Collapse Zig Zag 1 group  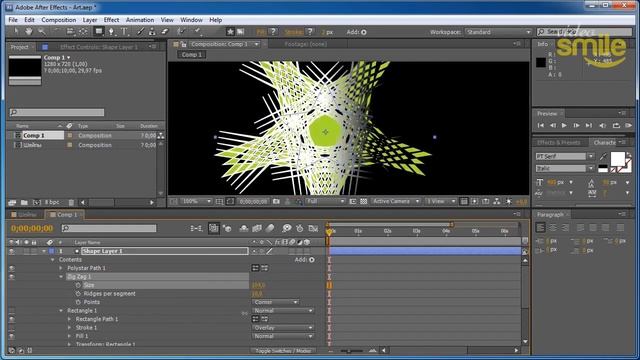61,277
